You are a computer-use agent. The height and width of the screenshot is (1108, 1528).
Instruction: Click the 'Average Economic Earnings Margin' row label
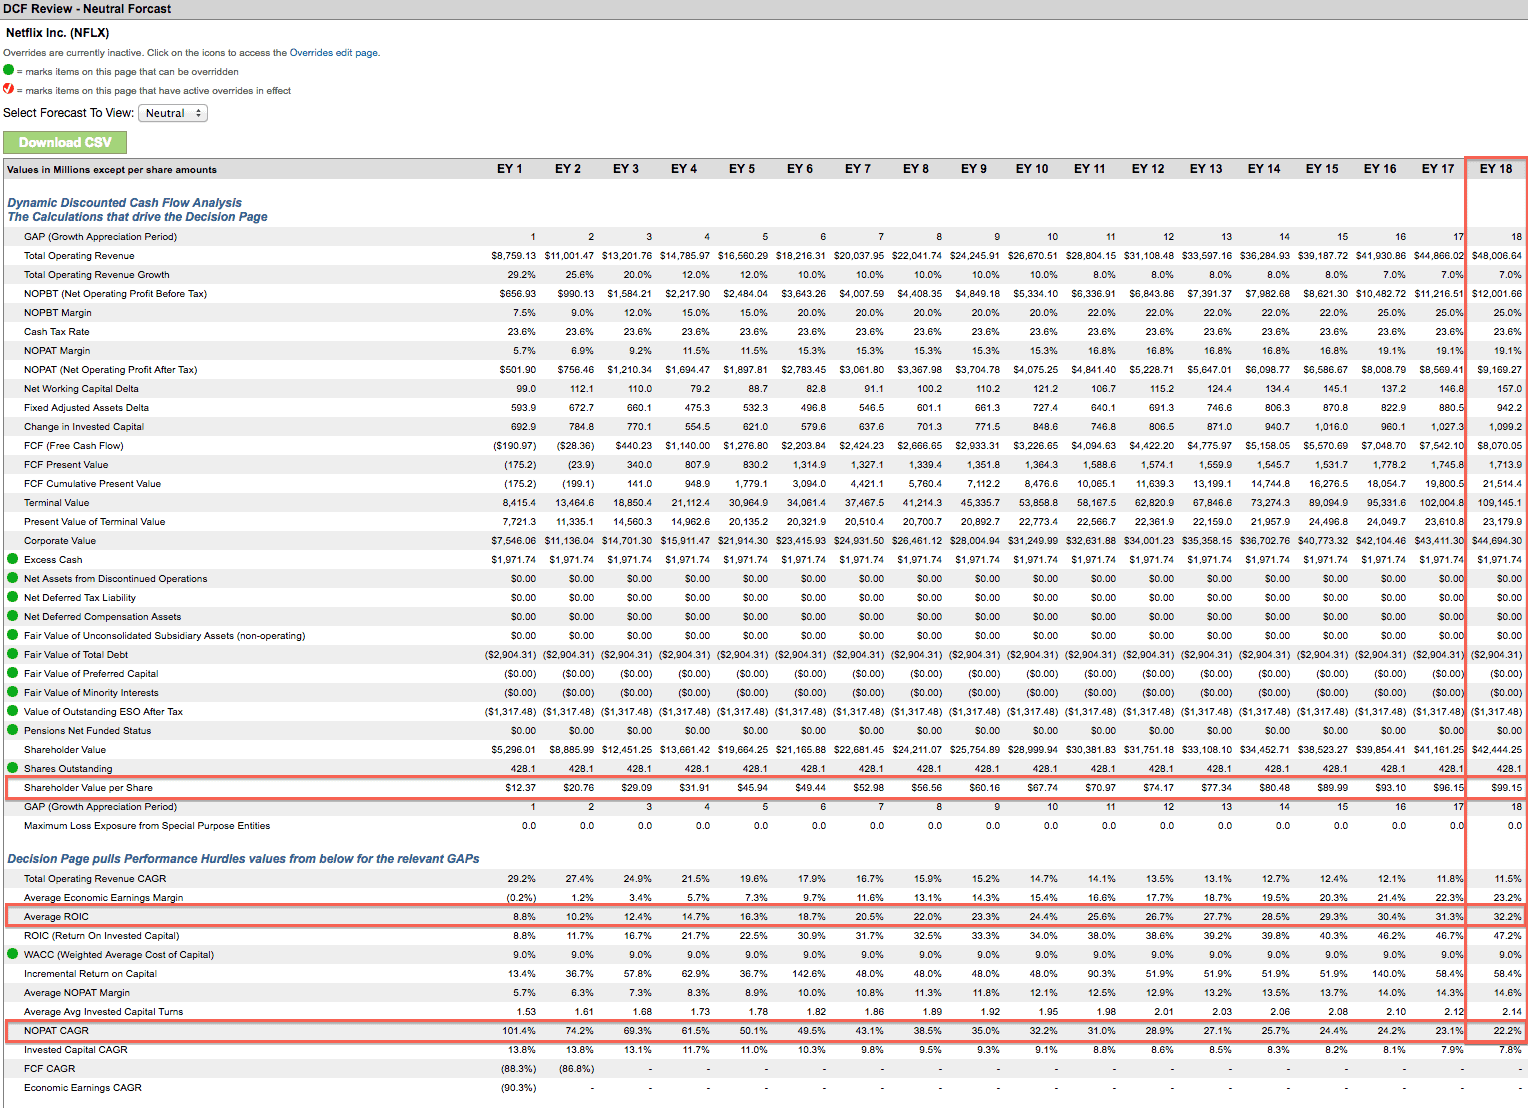tap(104, 898)
